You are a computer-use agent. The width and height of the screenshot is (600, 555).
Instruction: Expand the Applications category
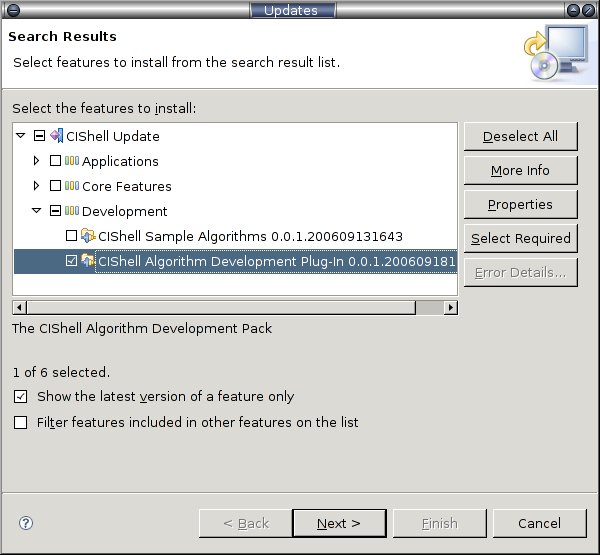pyautogui.click(x=36, y=161)
